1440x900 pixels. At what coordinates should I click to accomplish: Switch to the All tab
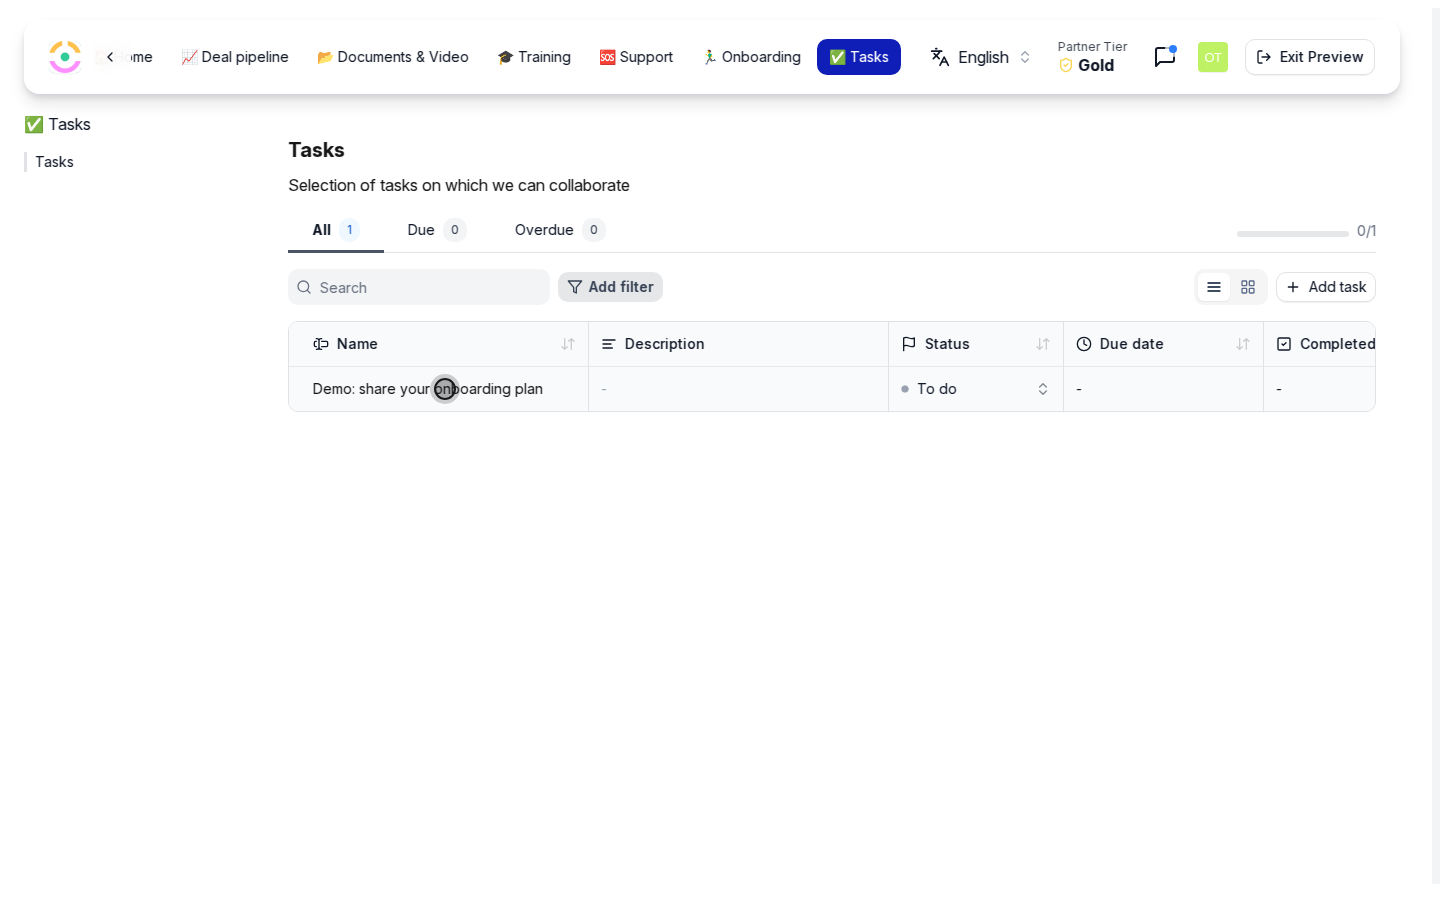click(x=336, y=230)
